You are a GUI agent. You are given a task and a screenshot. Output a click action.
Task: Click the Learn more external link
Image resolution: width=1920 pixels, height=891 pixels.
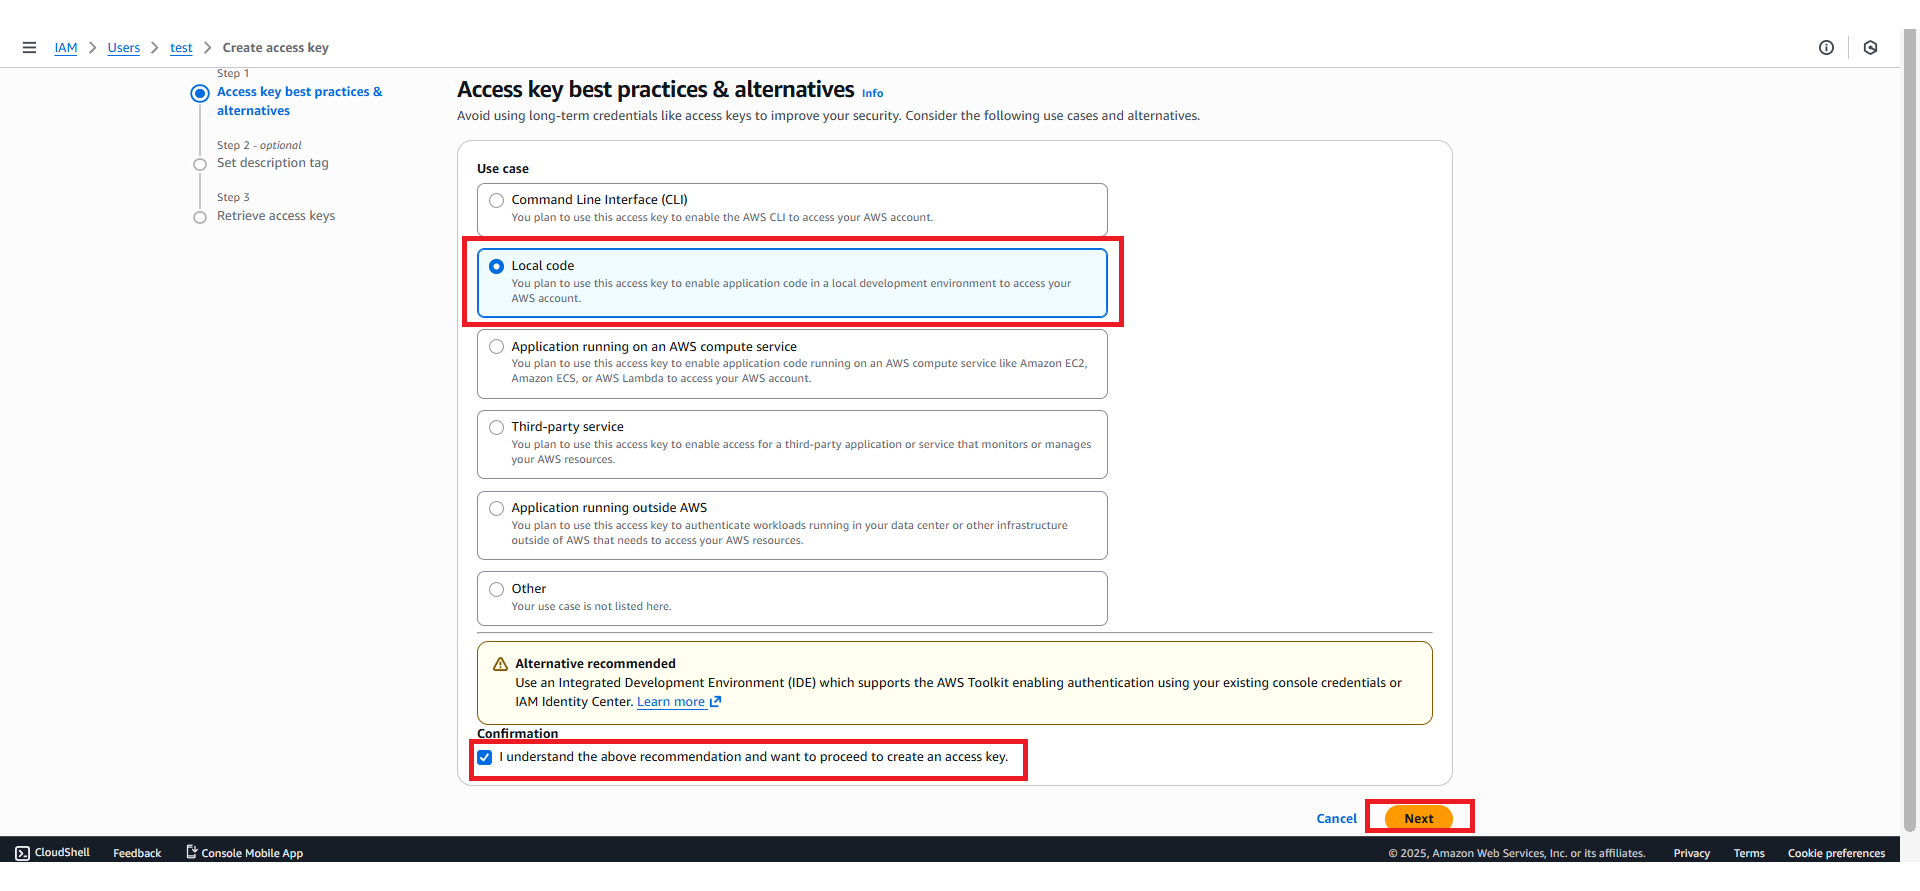[678, 702]
